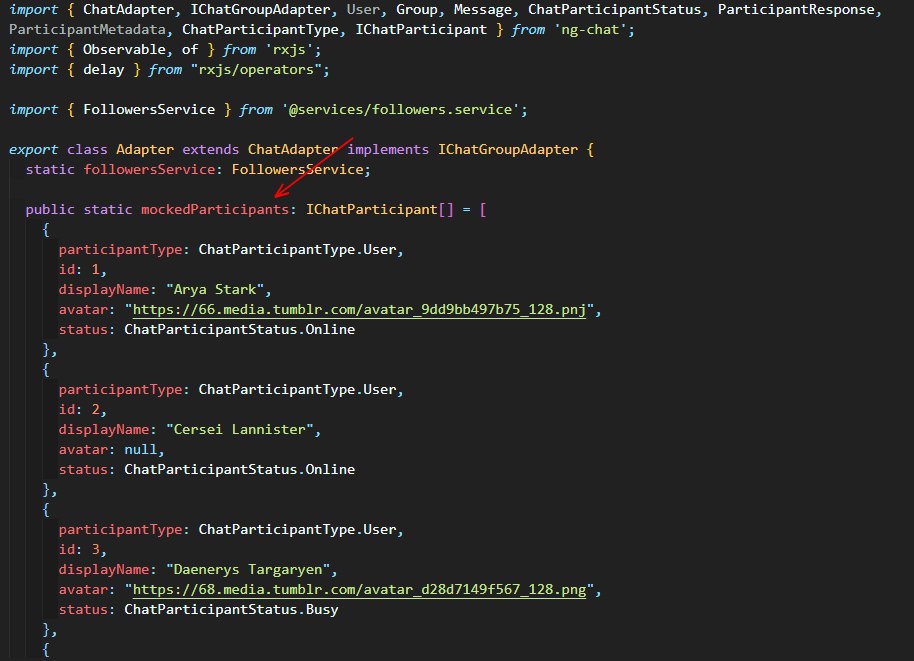
Task: Click FollowersService in the import statement
Action: pyautogui.click(x=149, y=110)
